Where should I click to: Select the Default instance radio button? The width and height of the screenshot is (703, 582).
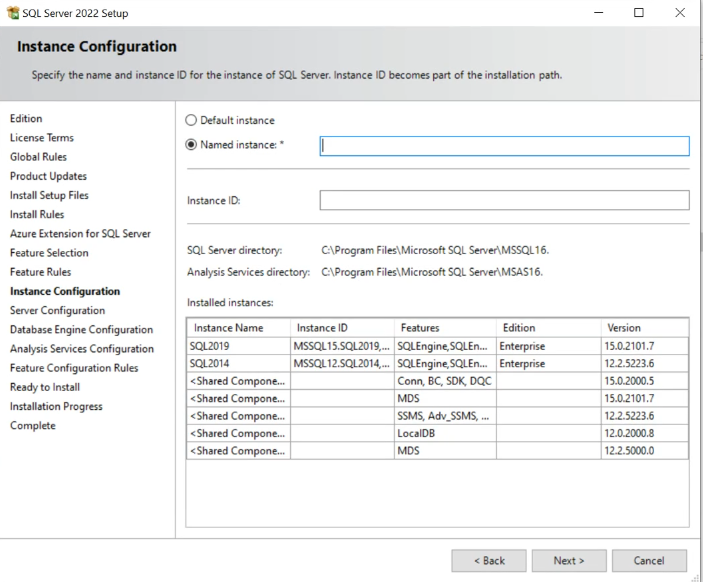191,120
